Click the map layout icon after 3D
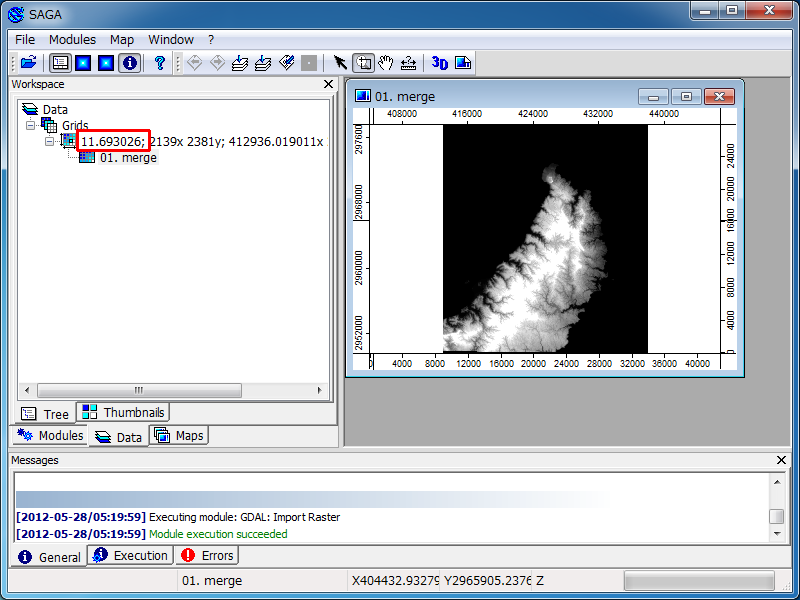 (462, 63)
